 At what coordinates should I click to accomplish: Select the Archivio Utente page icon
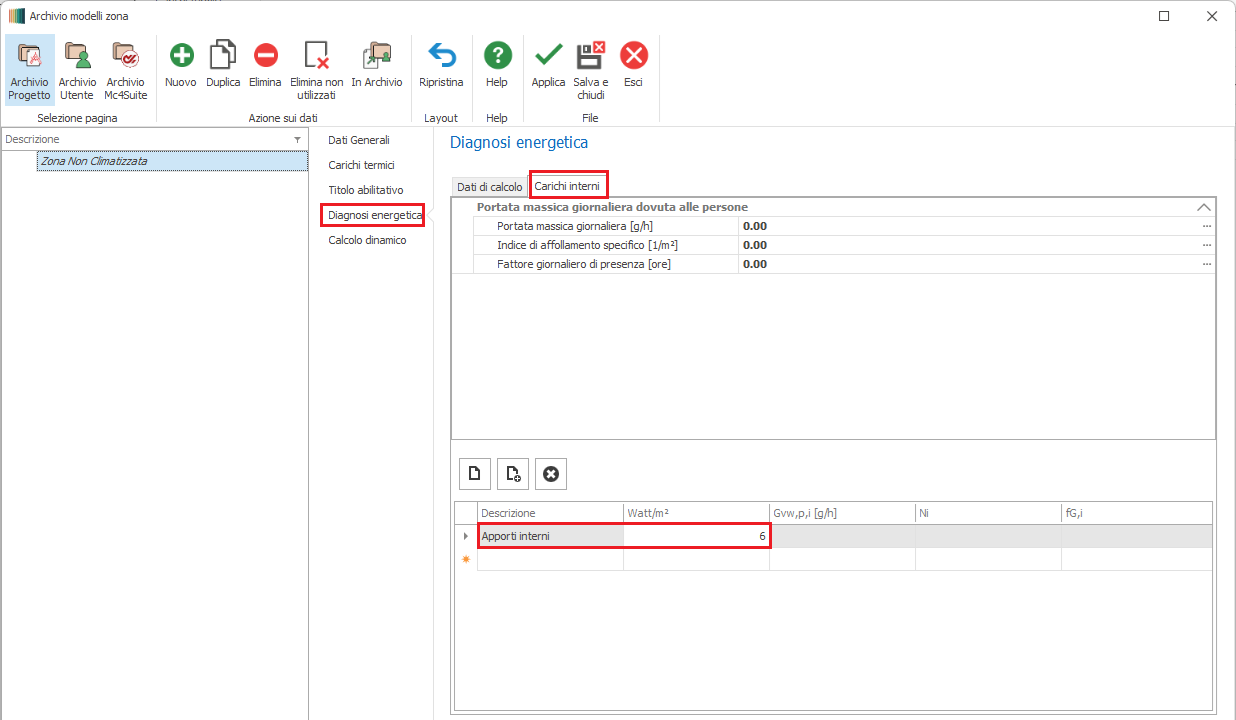[x=77, y=68]
